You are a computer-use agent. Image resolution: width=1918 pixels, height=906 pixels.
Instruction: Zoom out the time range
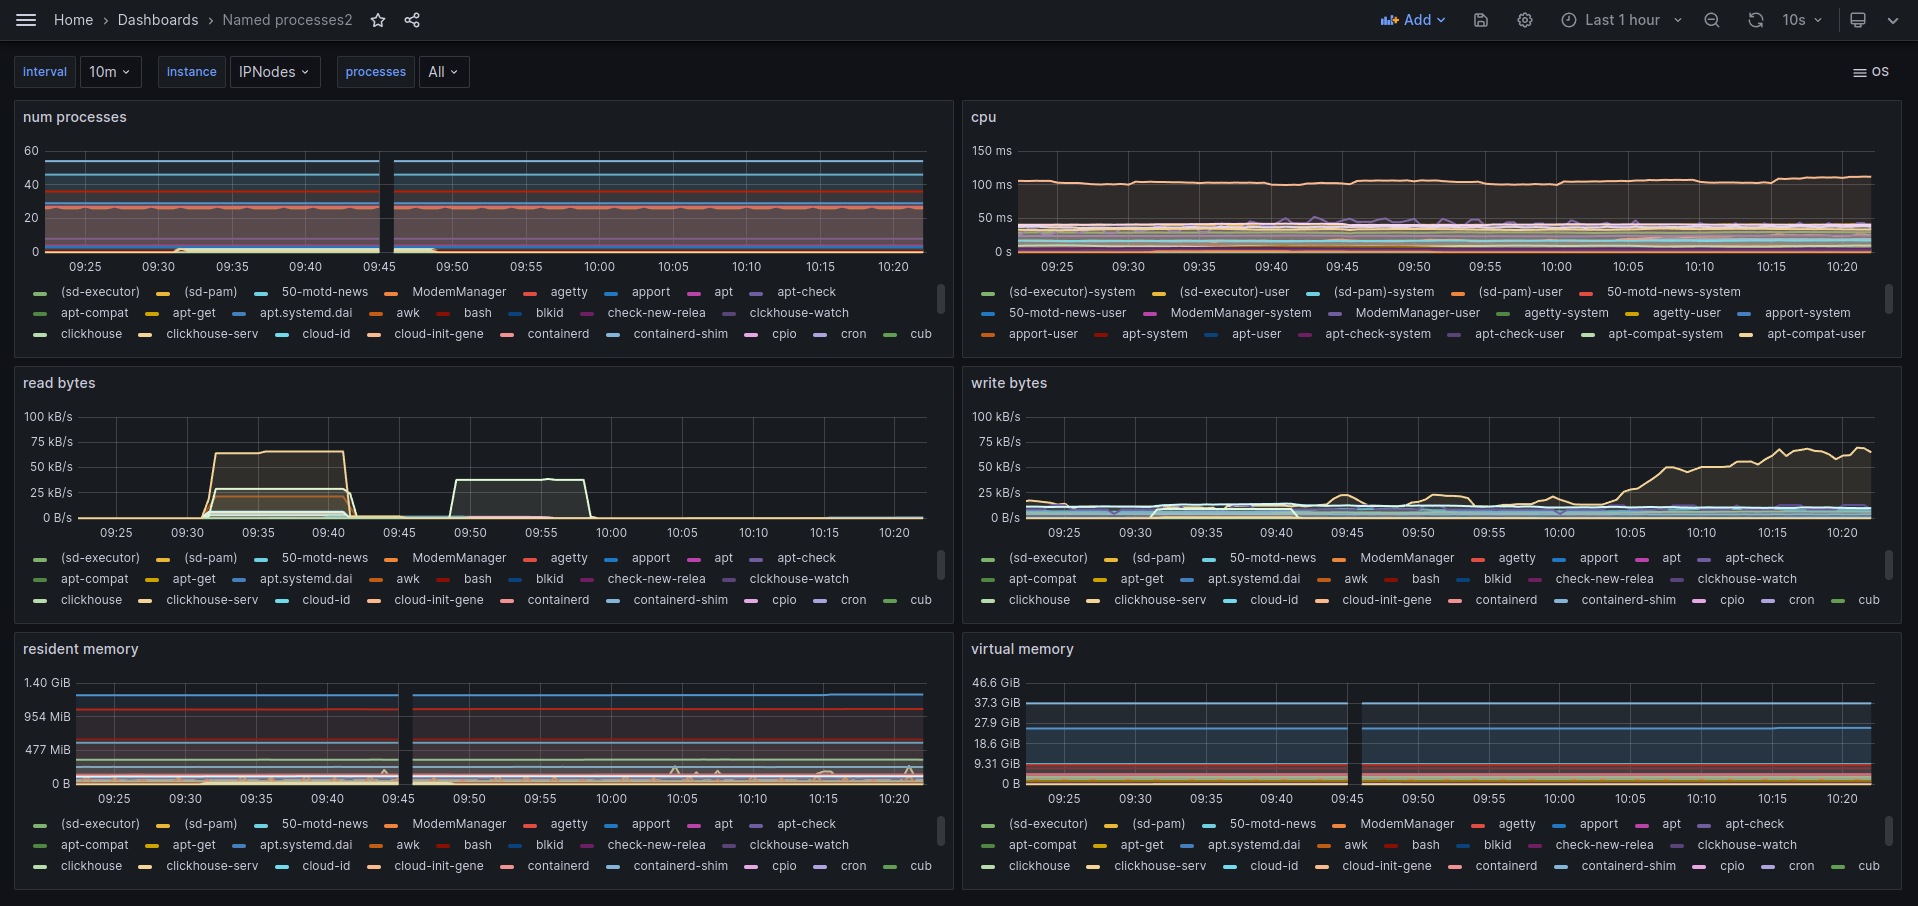pos(1712,20)
